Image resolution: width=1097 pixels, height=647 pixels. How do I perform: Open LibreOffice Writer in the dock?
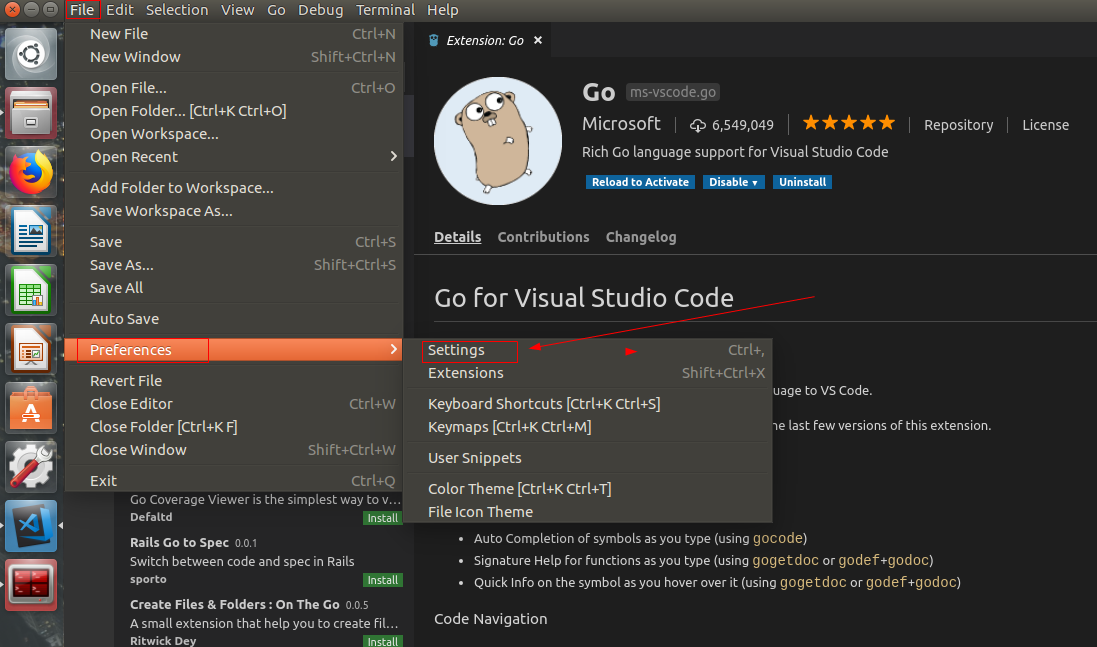(31, 231)
